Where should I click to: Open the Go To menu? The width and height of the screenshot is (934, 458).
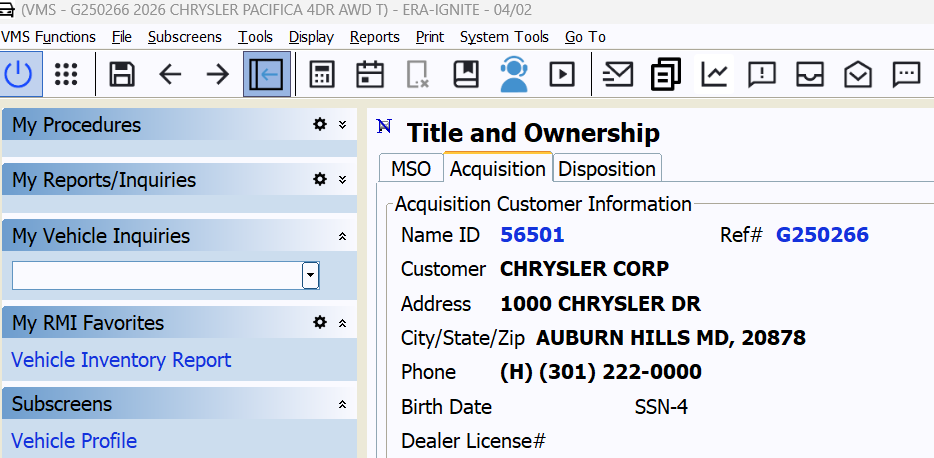pos(586,37)
